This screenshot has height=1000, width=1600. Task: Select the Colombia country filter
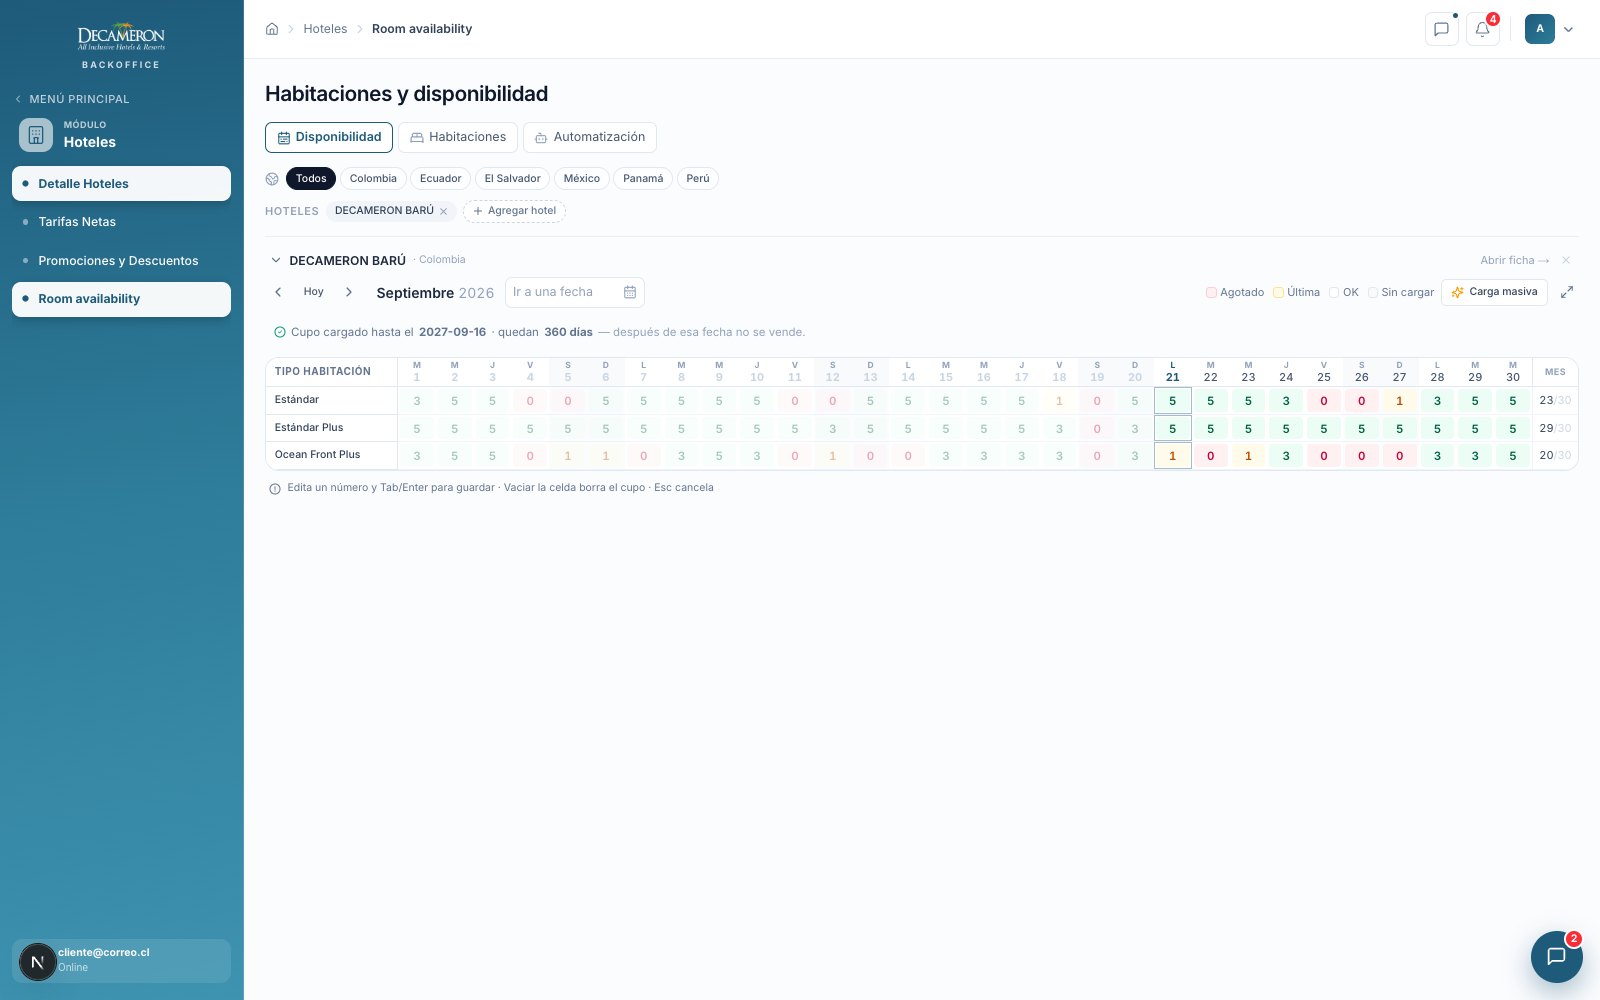coord(373,179)
